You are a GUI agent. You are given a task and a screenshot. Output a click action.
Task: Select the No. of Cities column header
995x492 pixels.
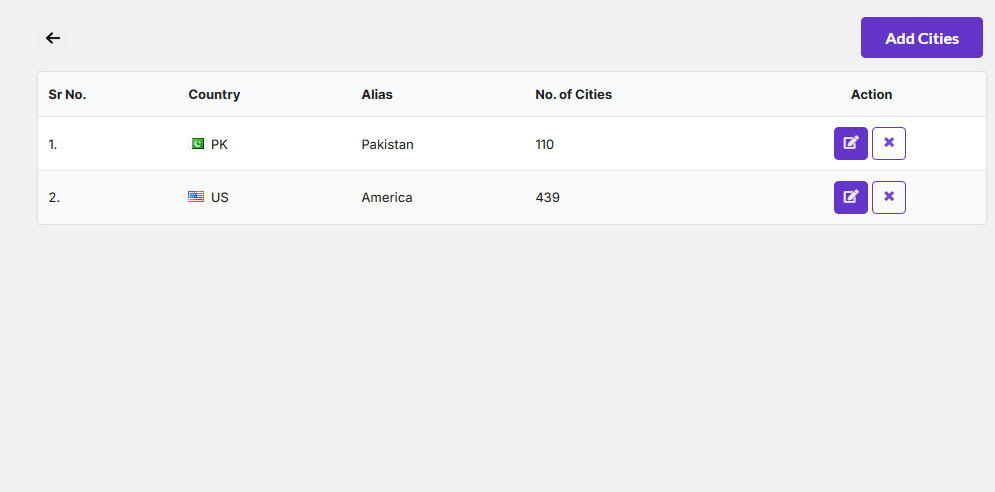[573, 95]
